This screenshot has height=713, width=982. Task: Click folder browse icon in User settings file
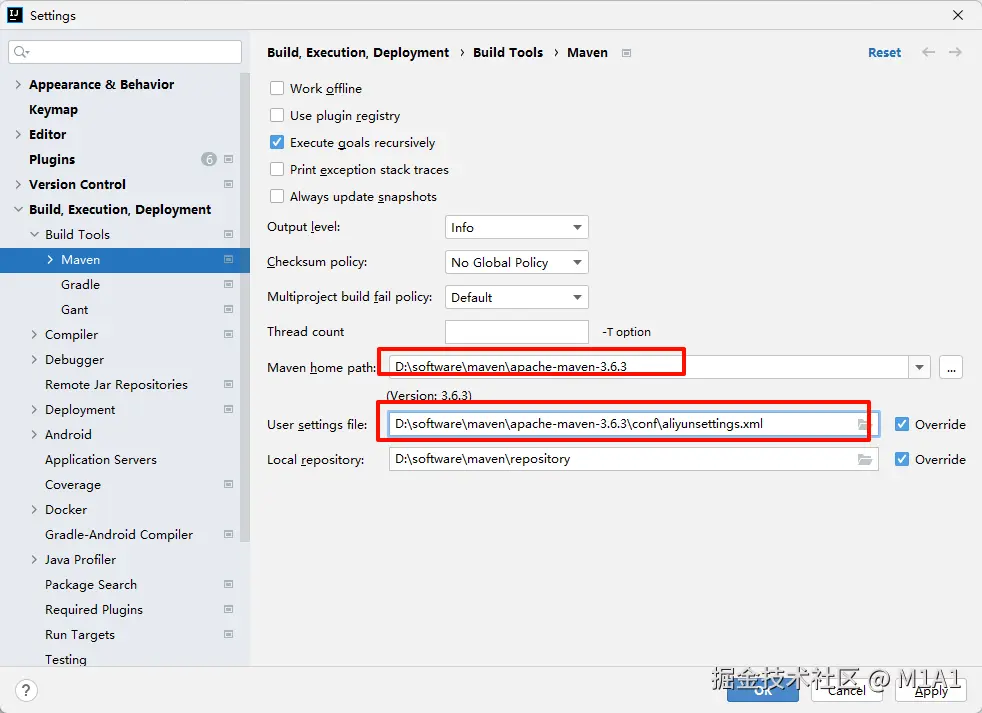(864, 424)
